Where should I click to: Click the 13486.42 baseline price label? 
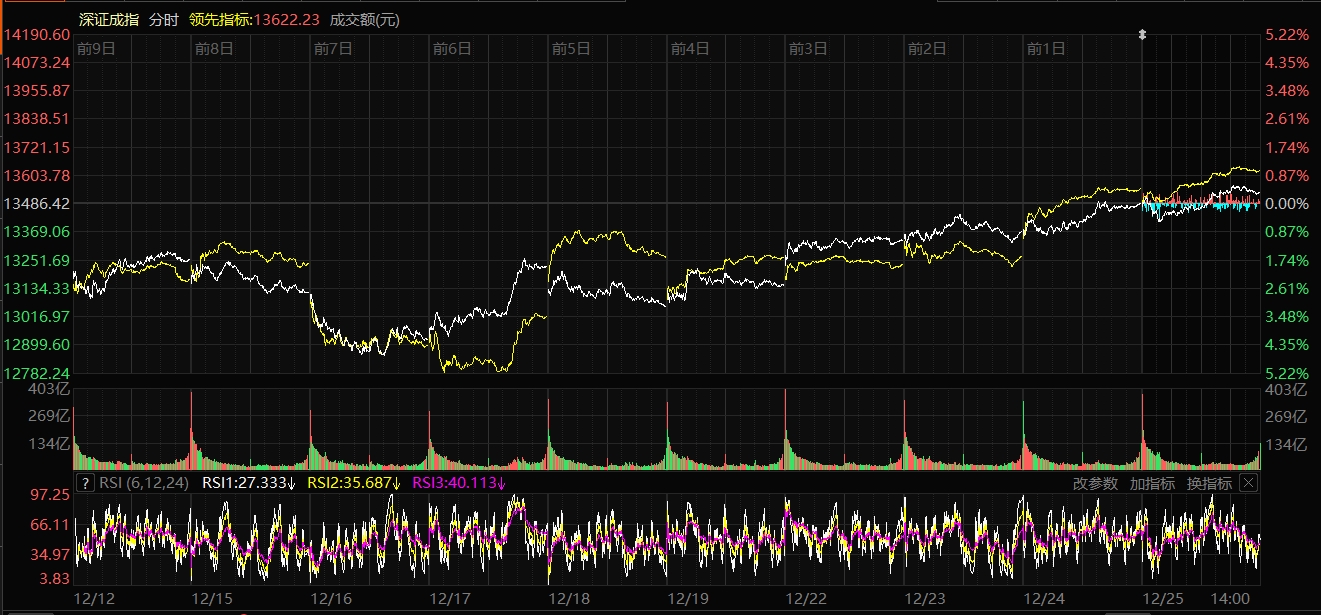point(37,203)
